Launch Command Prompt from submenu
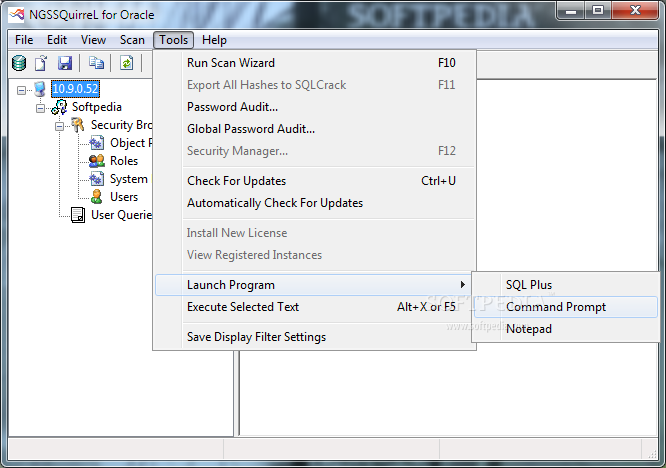 click(x=566, y=307)
